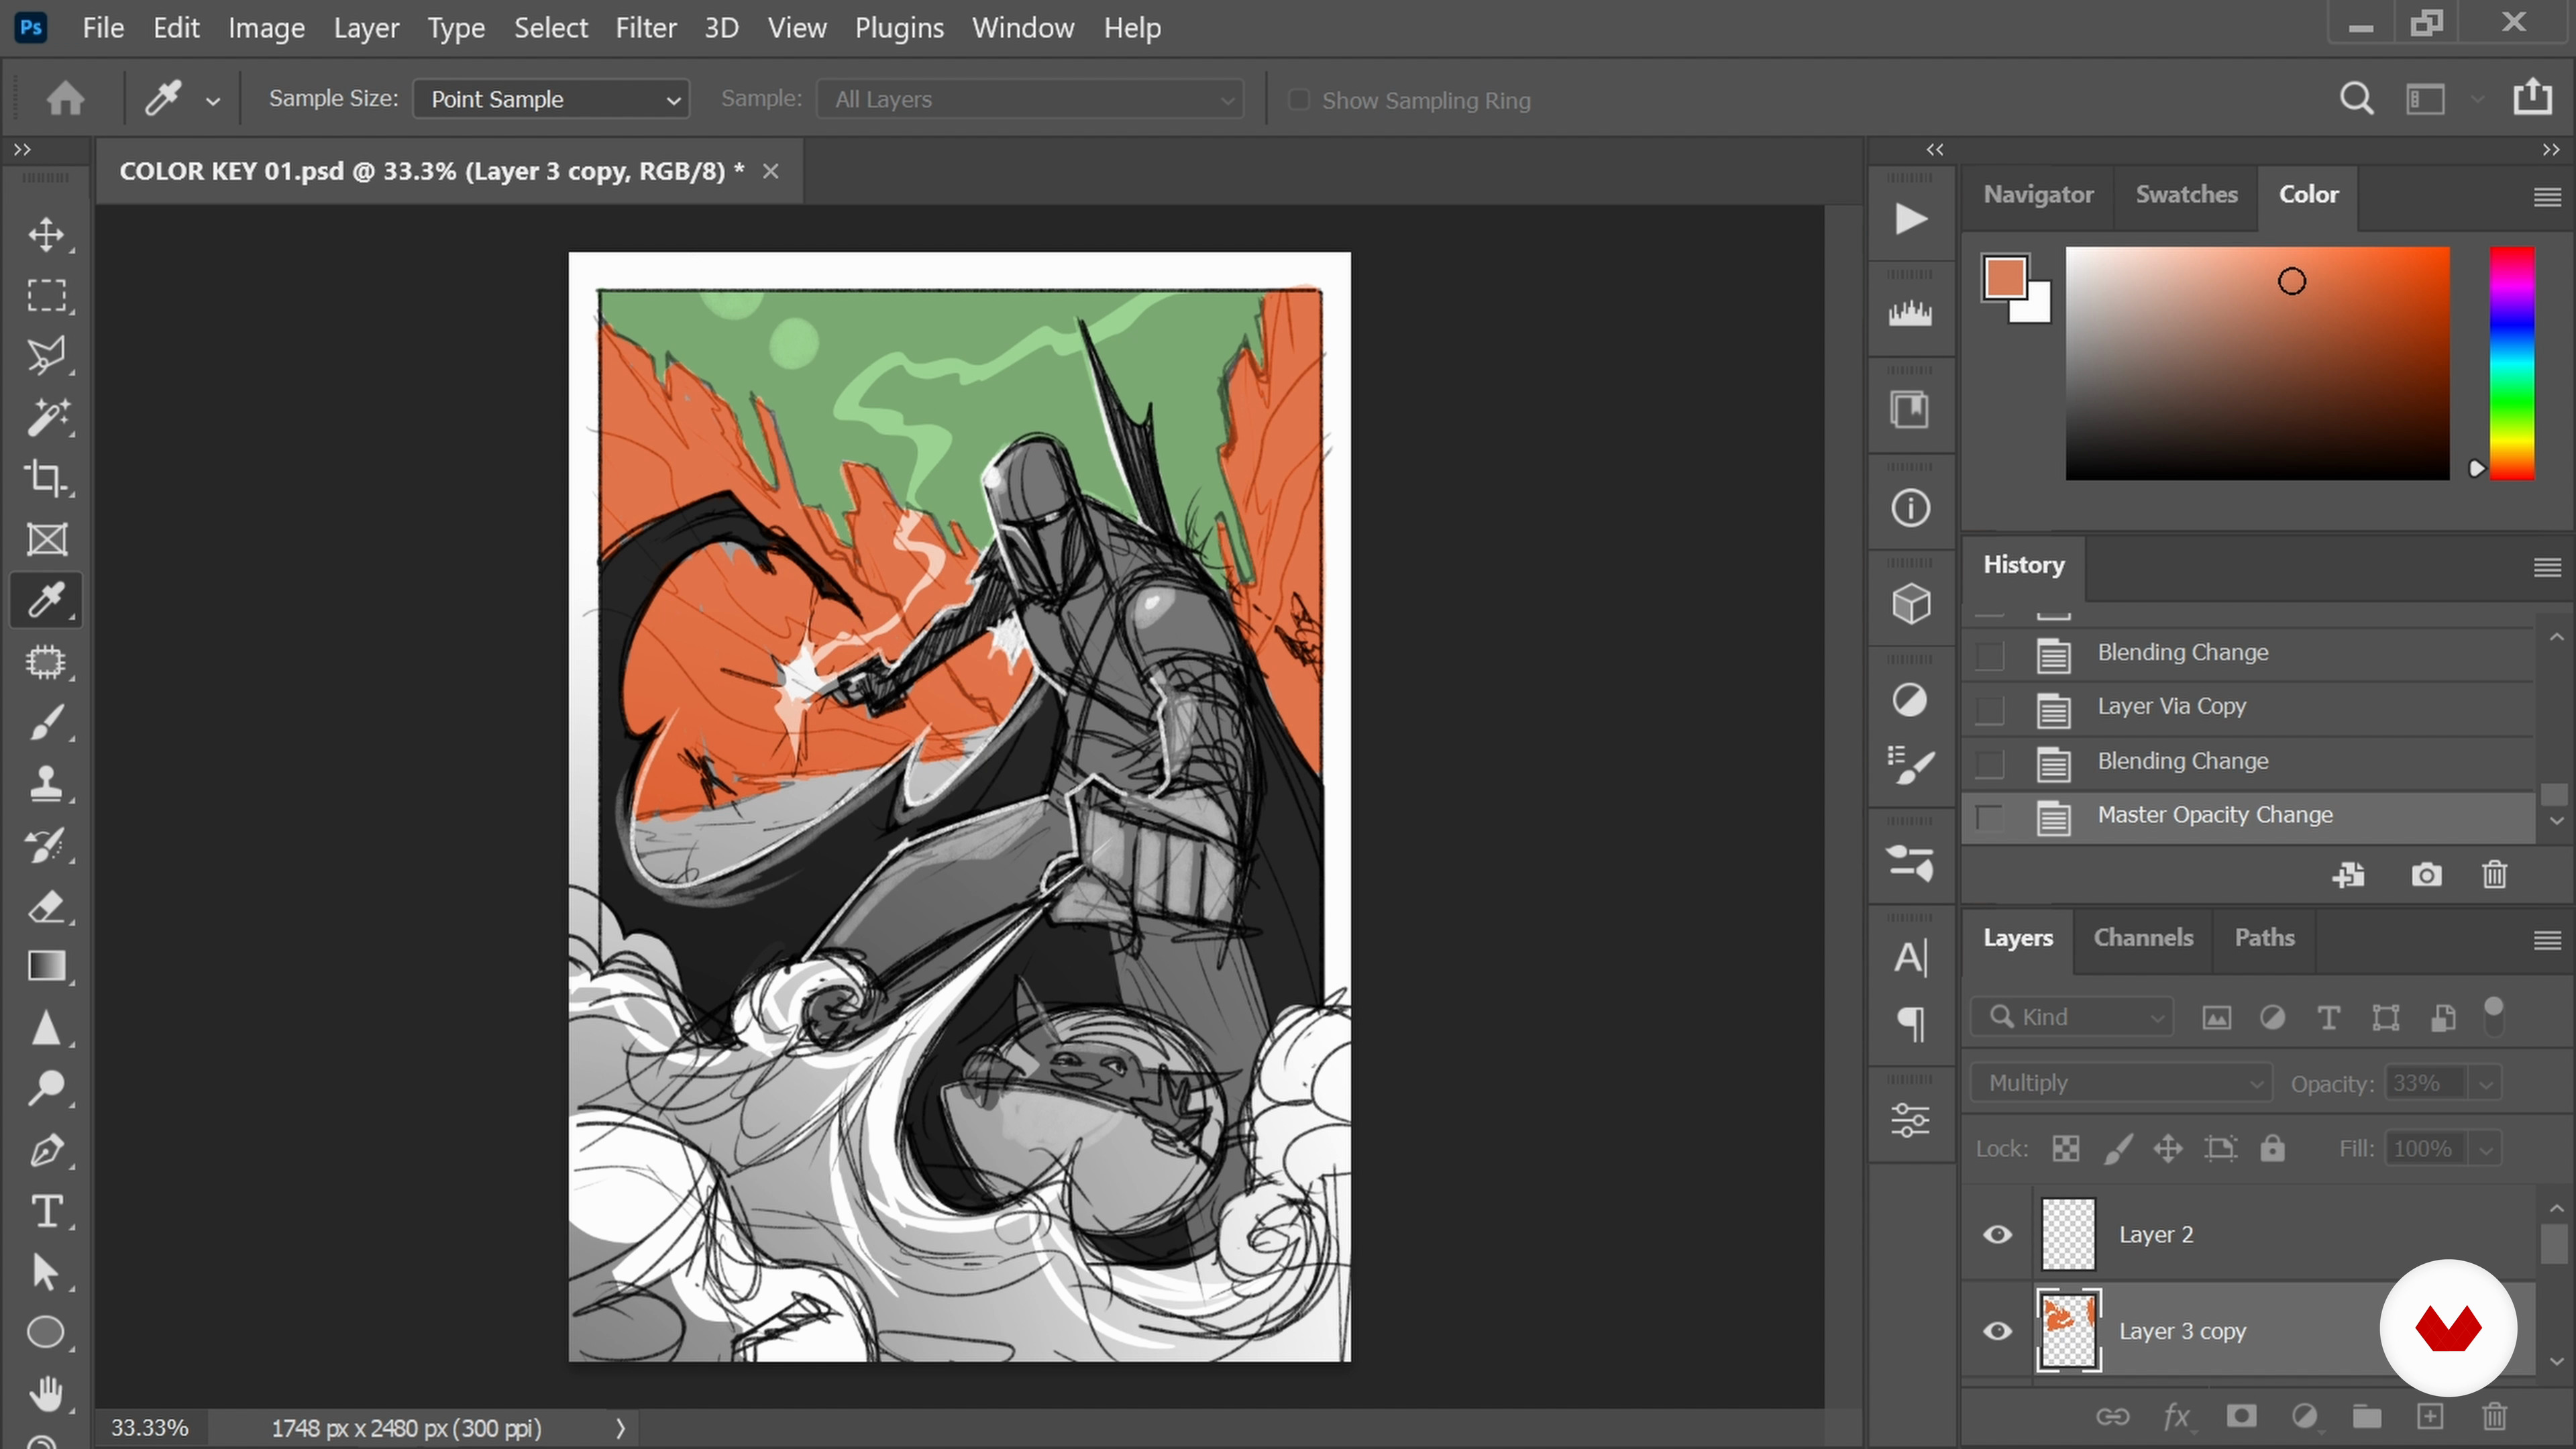Open the Fill slider dropdown arrow

pos(2486,1149)
